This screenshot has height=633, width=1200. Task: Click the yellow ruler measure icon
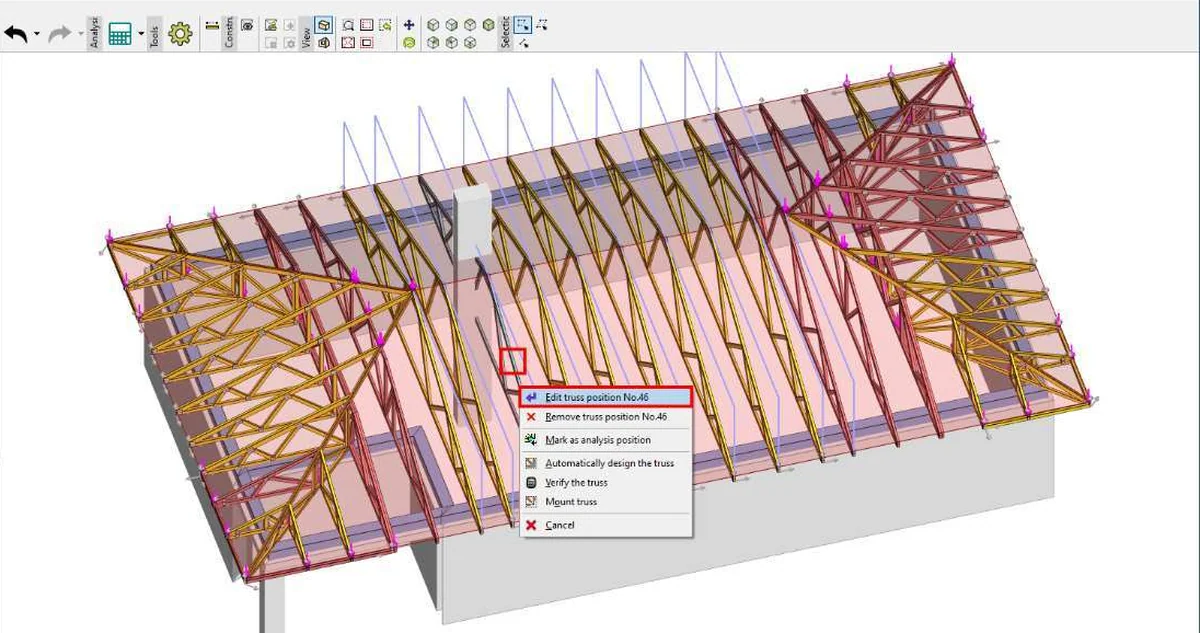click(212, 25)
